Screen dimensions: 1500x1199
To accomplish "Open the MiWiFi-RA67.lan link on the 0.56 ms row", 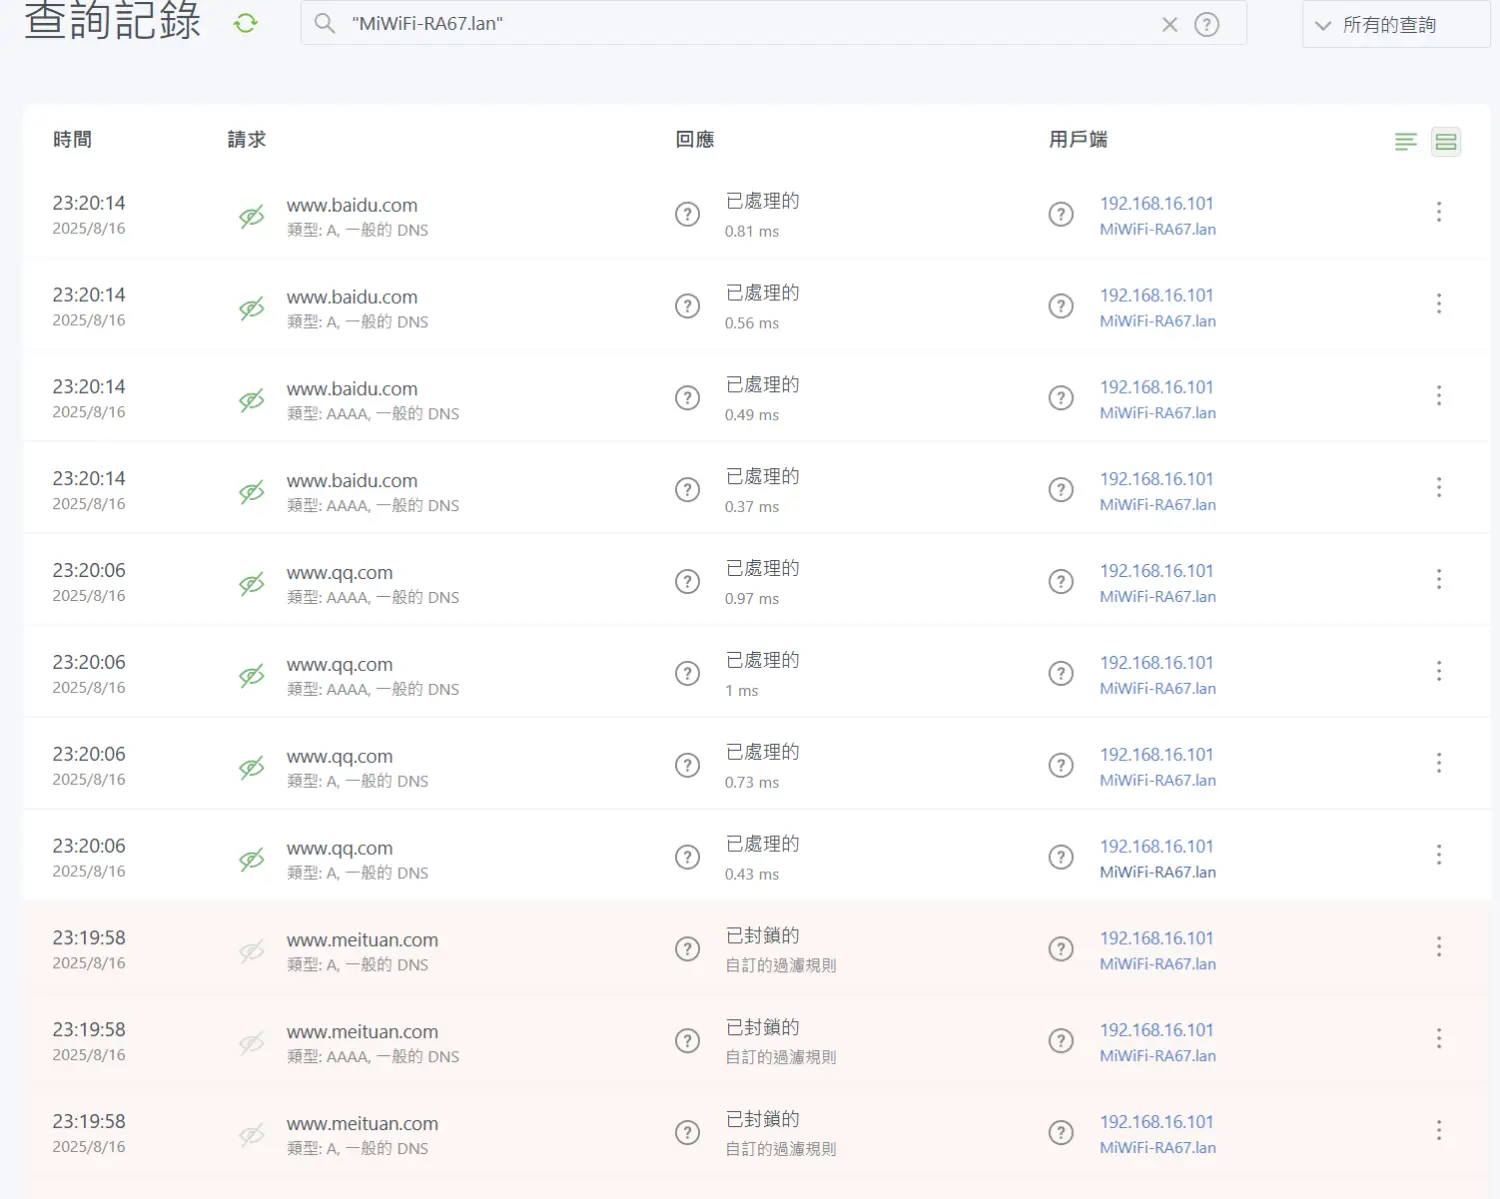I will point(1158,321).
